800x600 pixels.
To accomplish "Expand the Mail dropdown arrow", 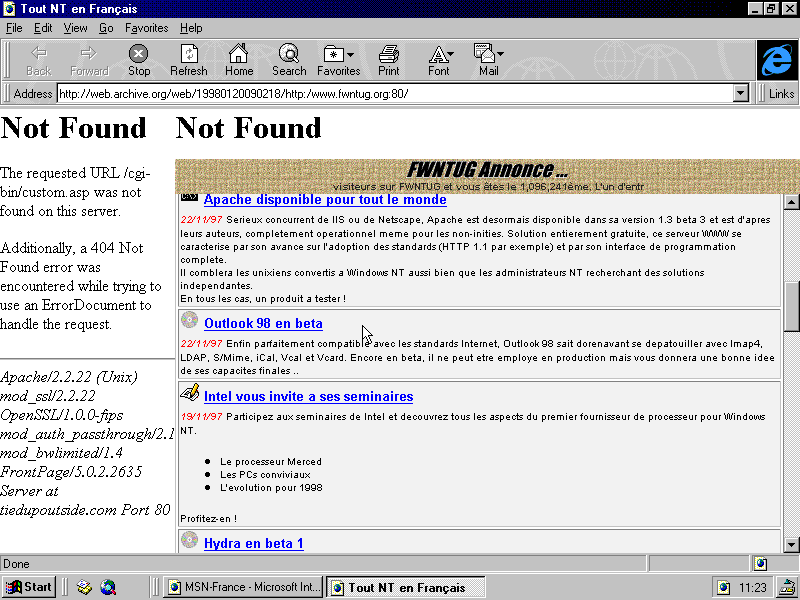I will (x=501, y=54).
